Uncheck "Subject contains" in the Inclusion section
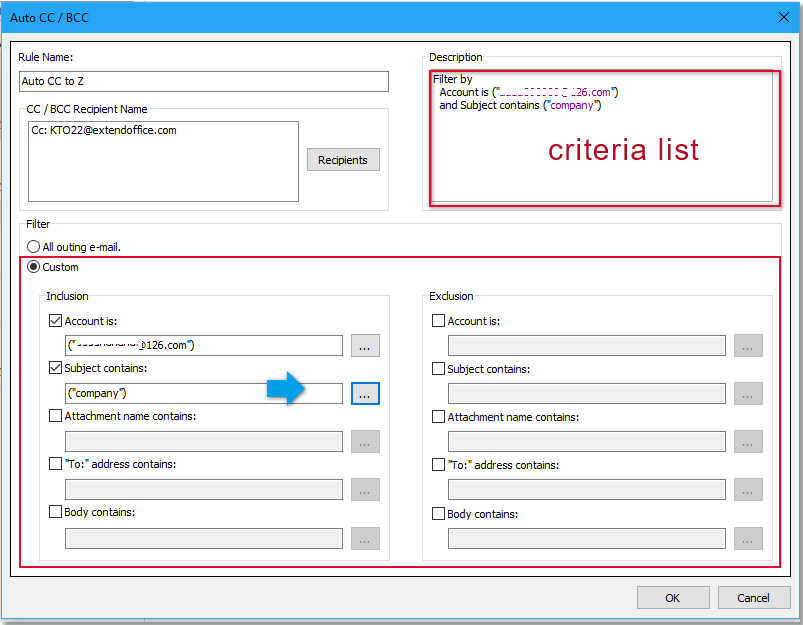This screenshot has height=625, width=803. click(55, 368)
